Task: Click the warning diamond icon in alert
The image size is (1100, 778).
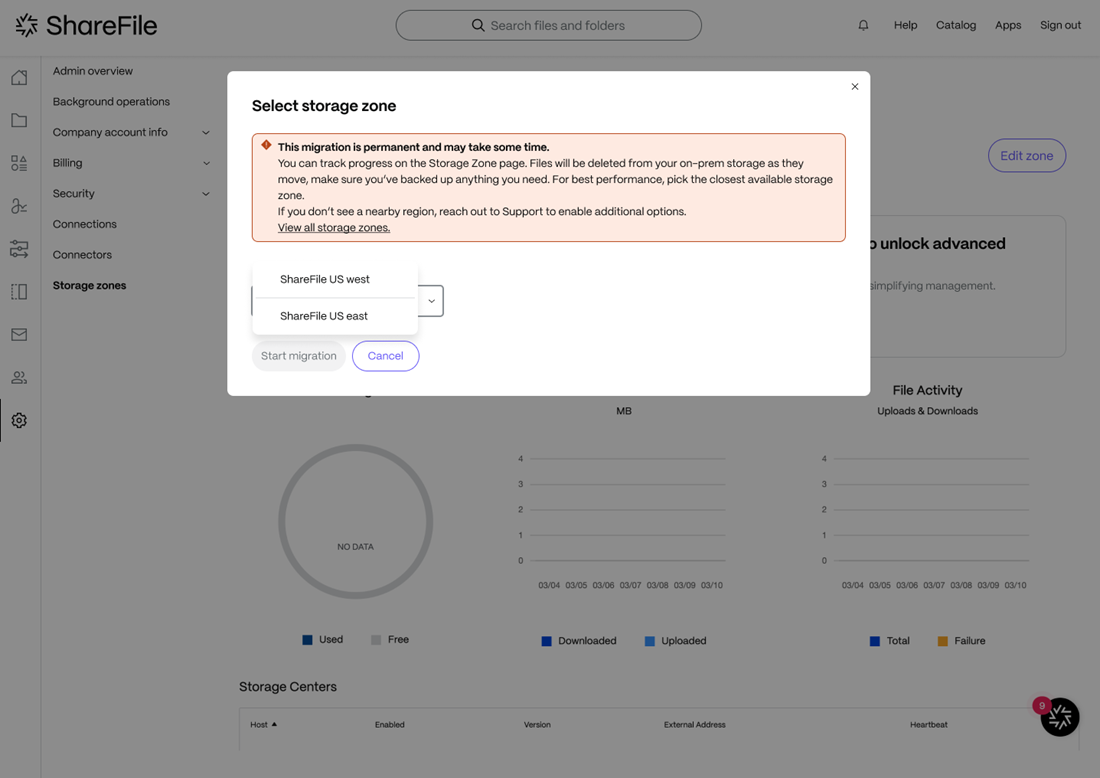Action: click(x=267, y=145)
